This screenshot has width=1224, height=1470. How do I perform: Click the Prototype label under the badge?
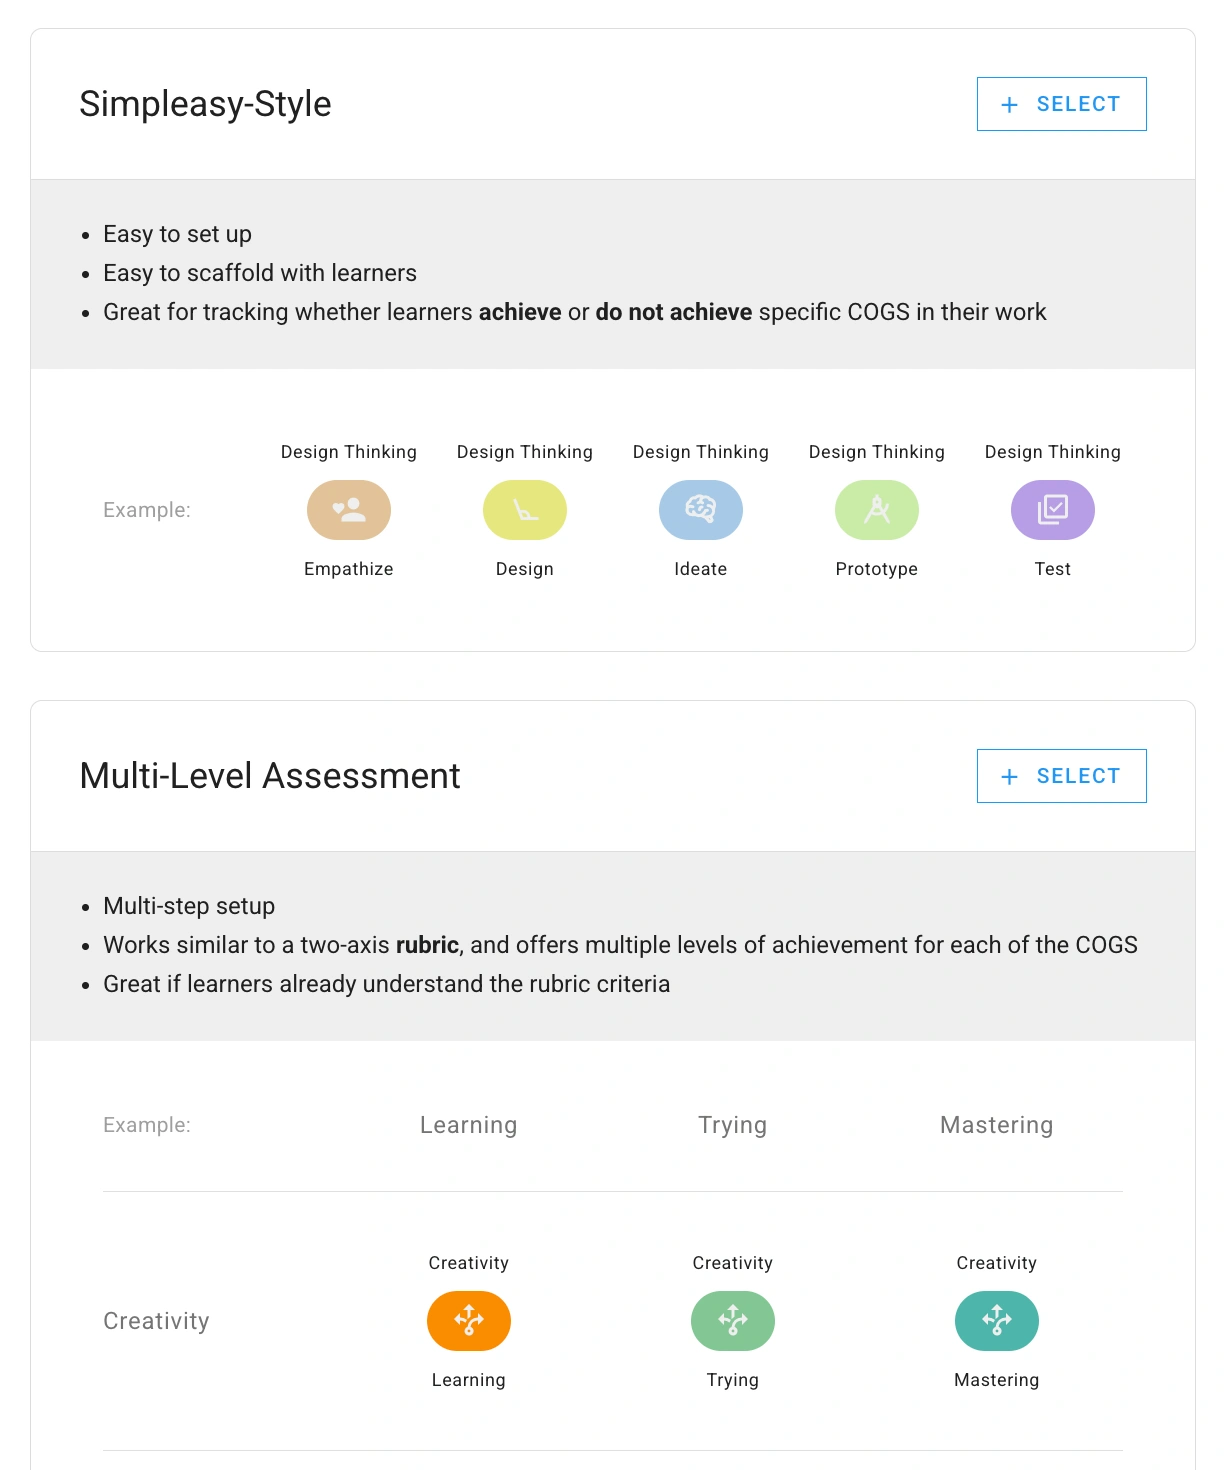coord(877,569)
